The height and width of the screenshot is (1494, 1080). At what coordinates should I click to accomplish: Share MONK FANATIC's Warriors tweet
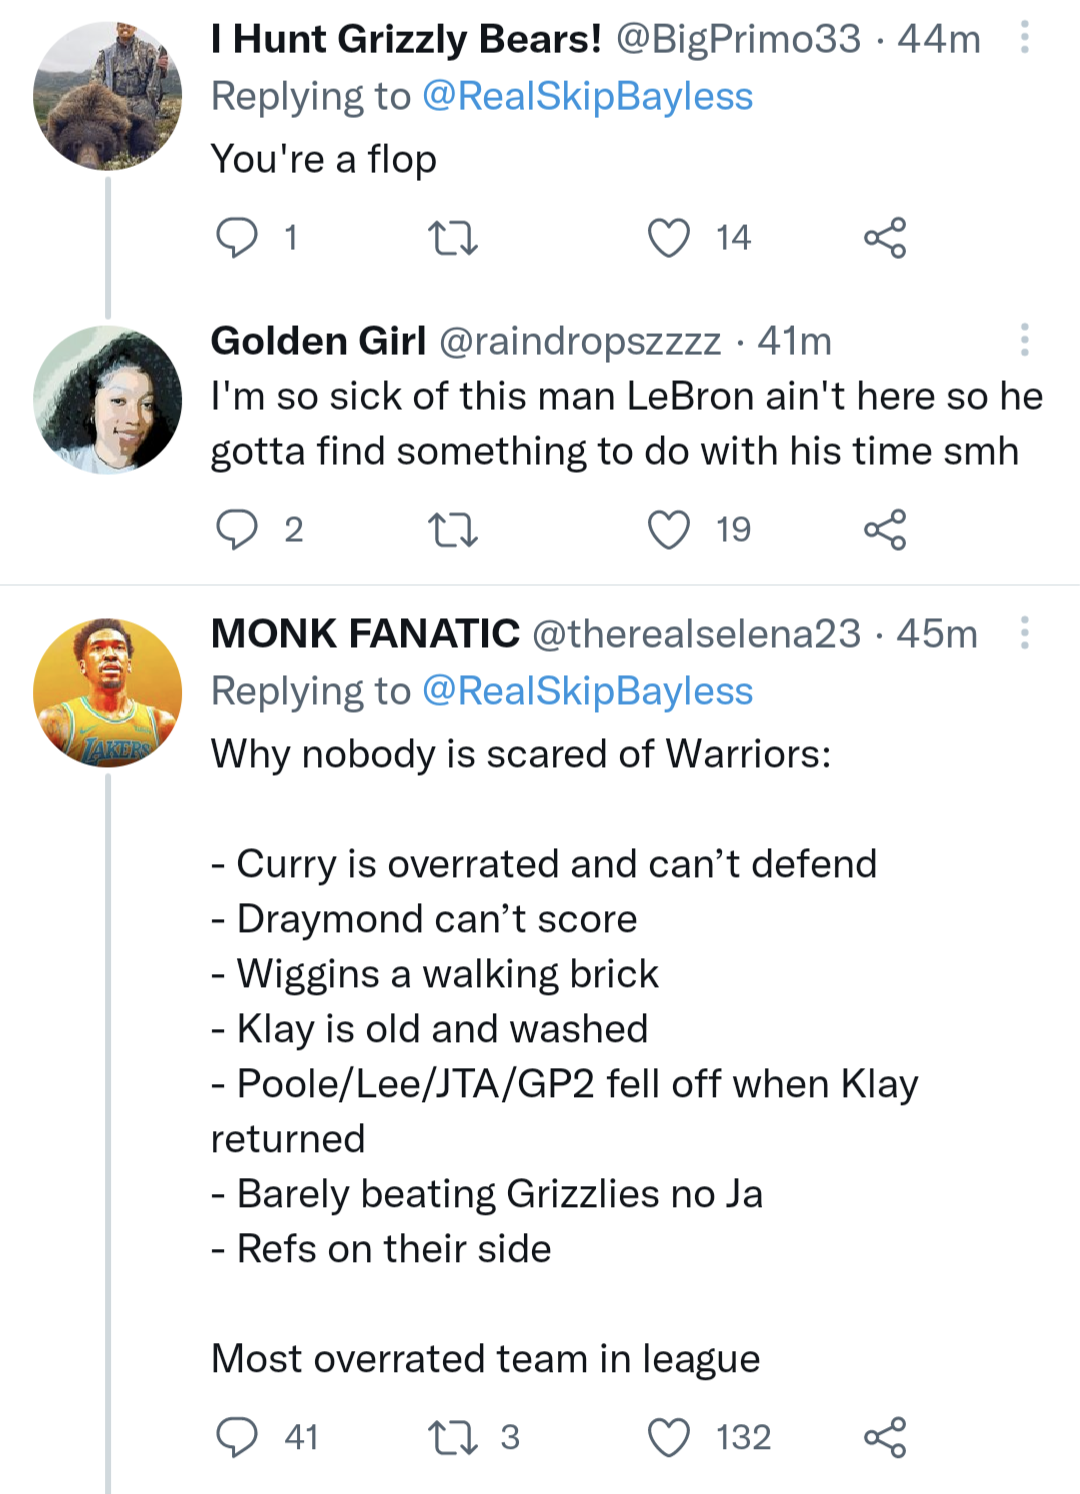(x=885, y=1437)
